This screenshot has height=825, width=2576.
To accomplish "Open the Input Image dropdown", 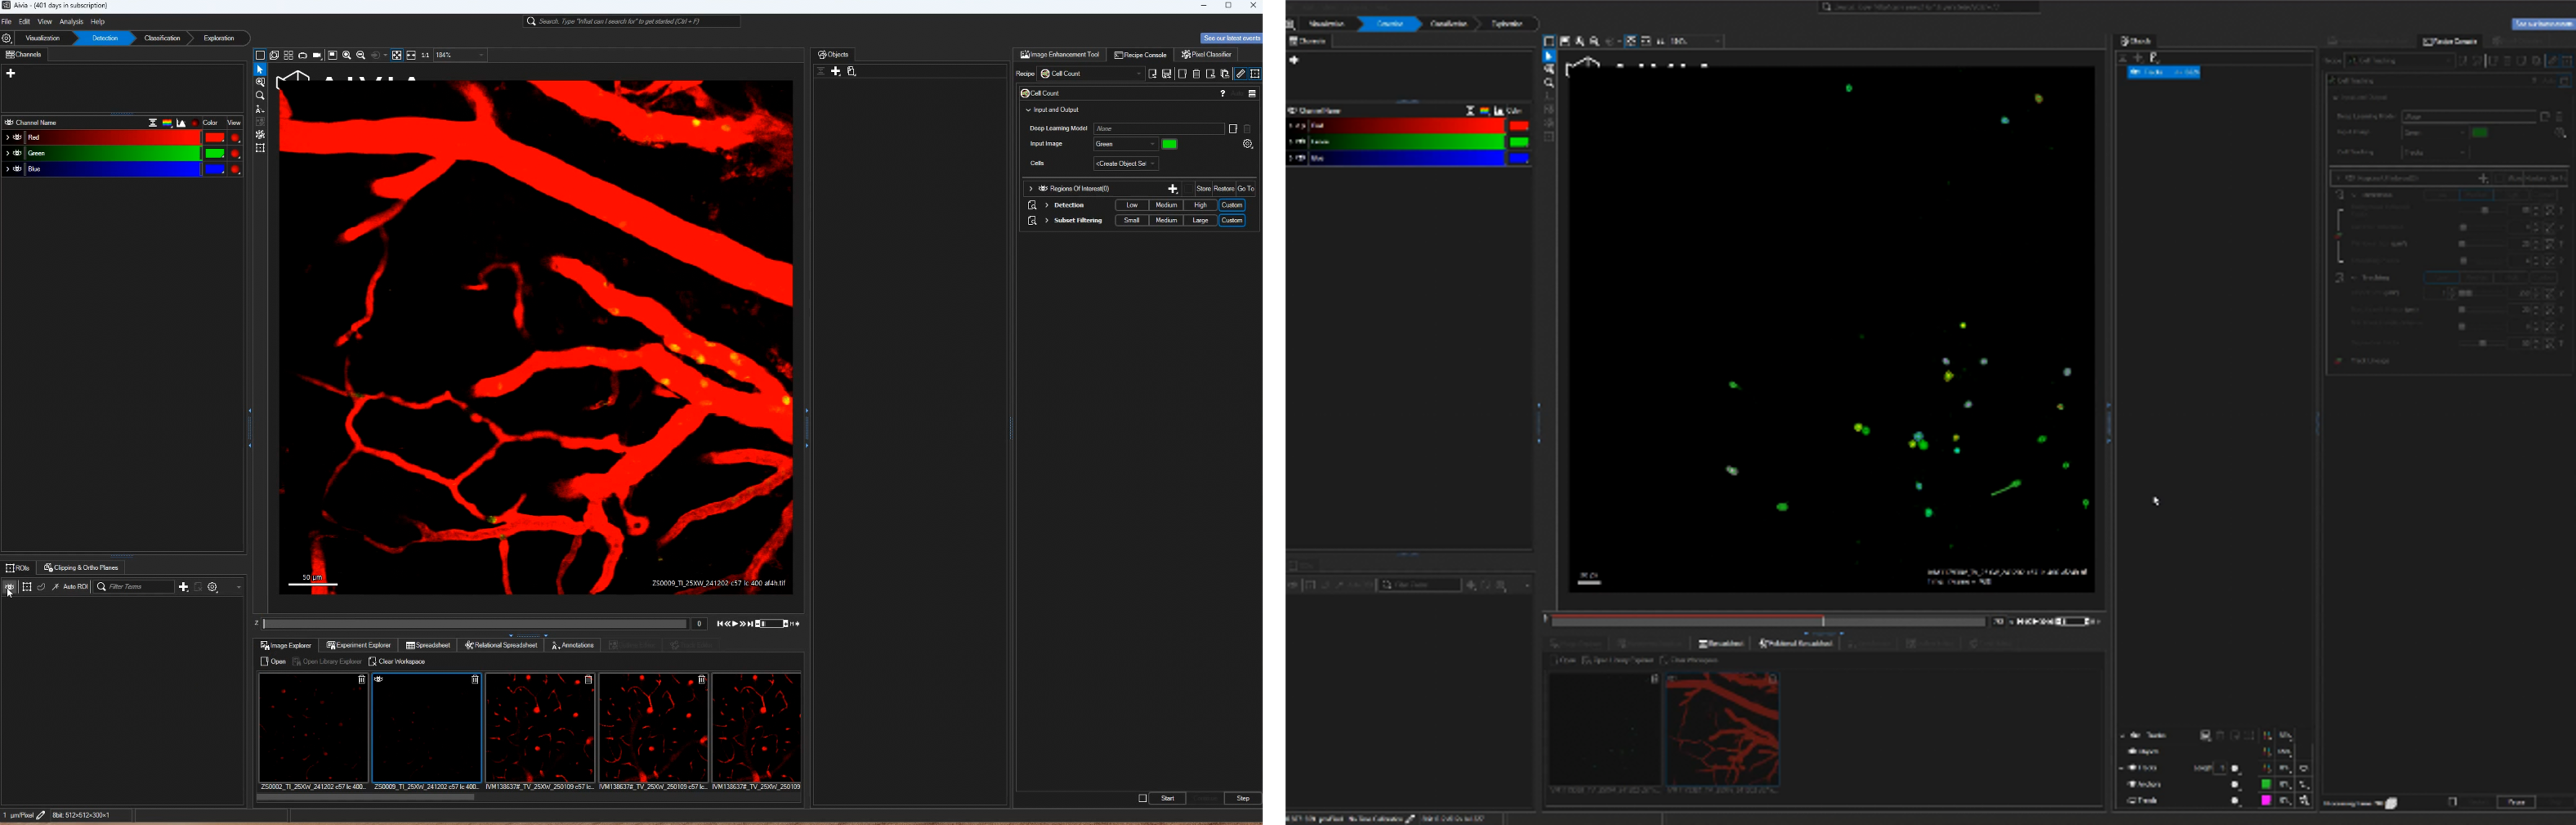I will point(1126,145).
